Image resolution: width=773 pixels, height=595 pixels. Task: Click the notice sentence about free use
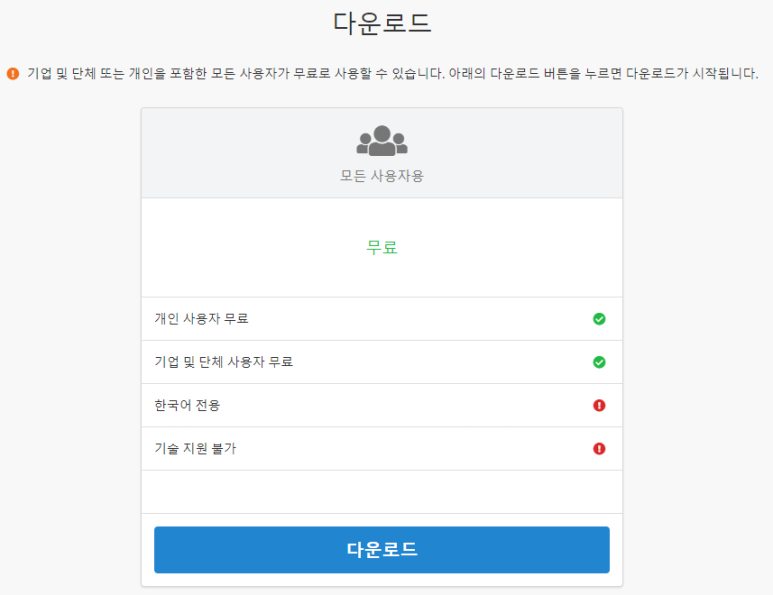coord(393,74)
